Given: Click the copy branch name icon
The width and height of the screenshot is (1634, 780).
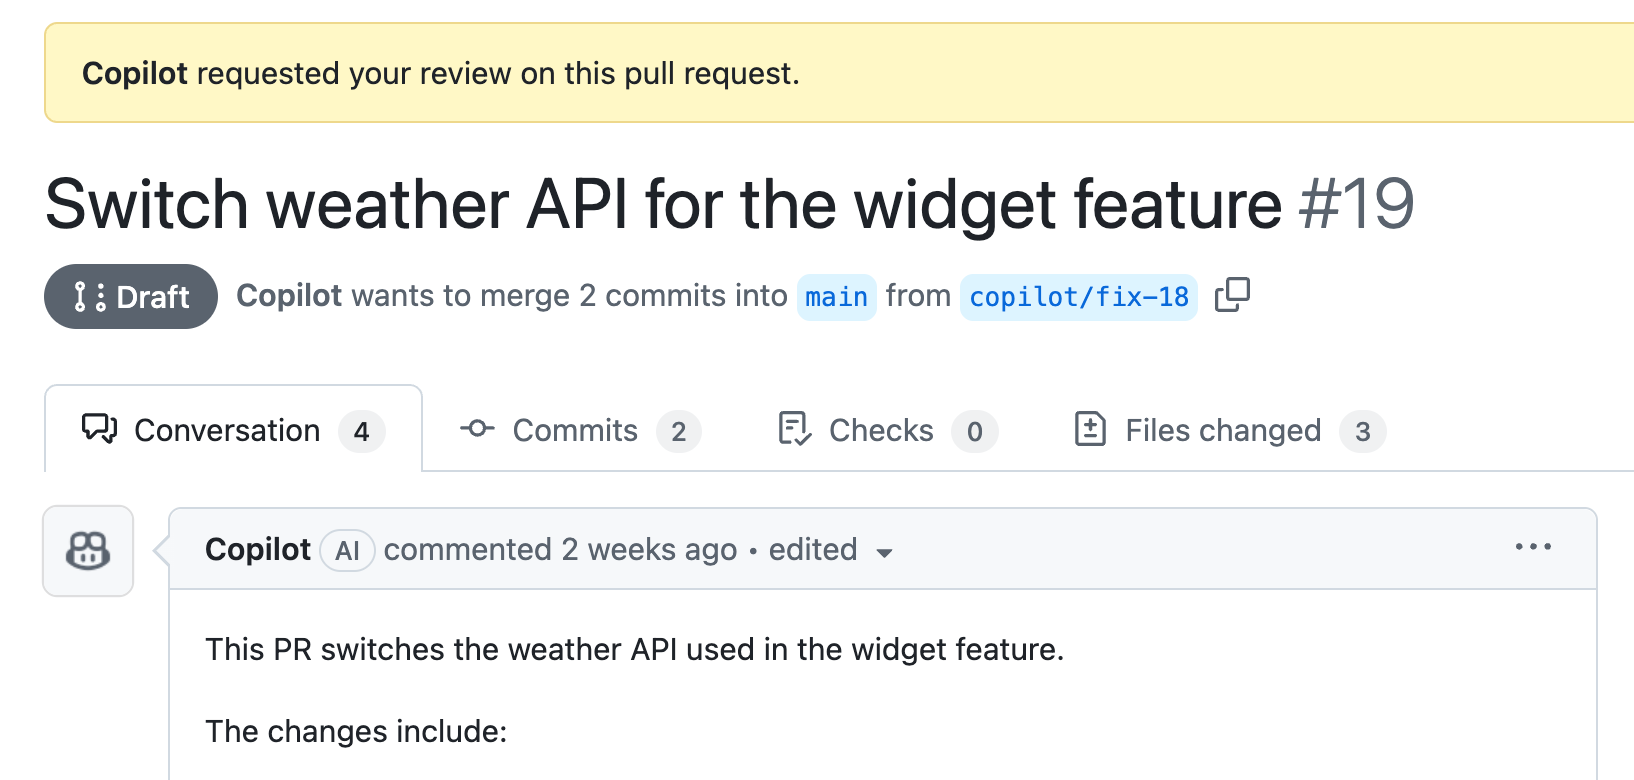Looking at the screenshot, I should [1232, 296].
